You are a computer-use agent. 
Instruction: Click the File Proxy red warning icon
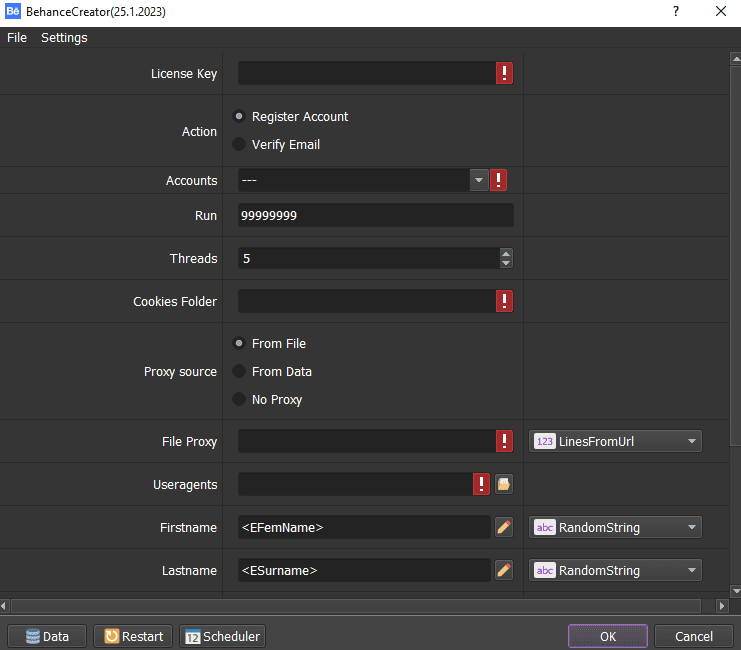coord(504,441)
